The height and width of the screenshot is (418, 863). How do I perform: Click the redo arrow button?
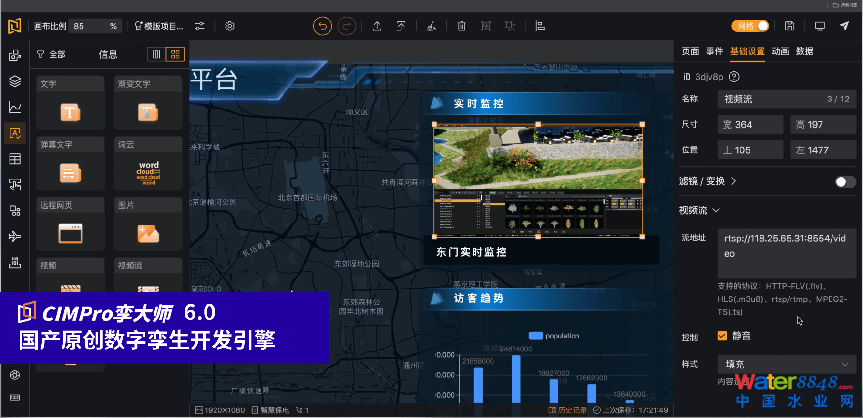click(x=348, y=26)
